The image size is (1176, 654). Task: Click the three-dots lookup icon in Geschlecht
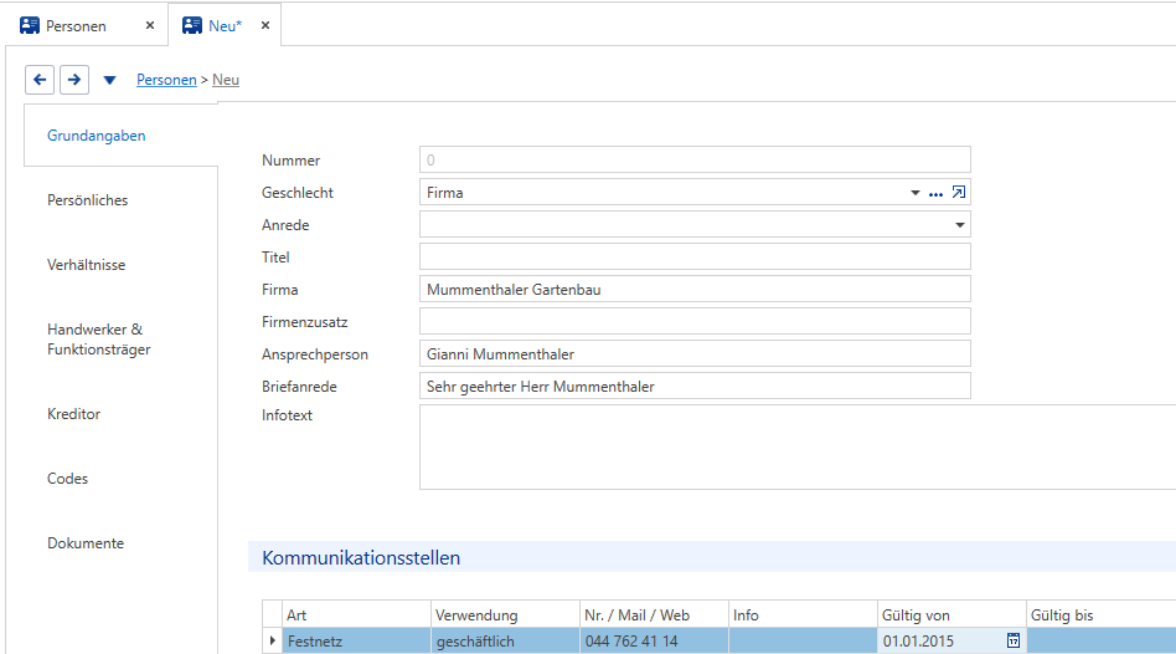coord(935,194)
